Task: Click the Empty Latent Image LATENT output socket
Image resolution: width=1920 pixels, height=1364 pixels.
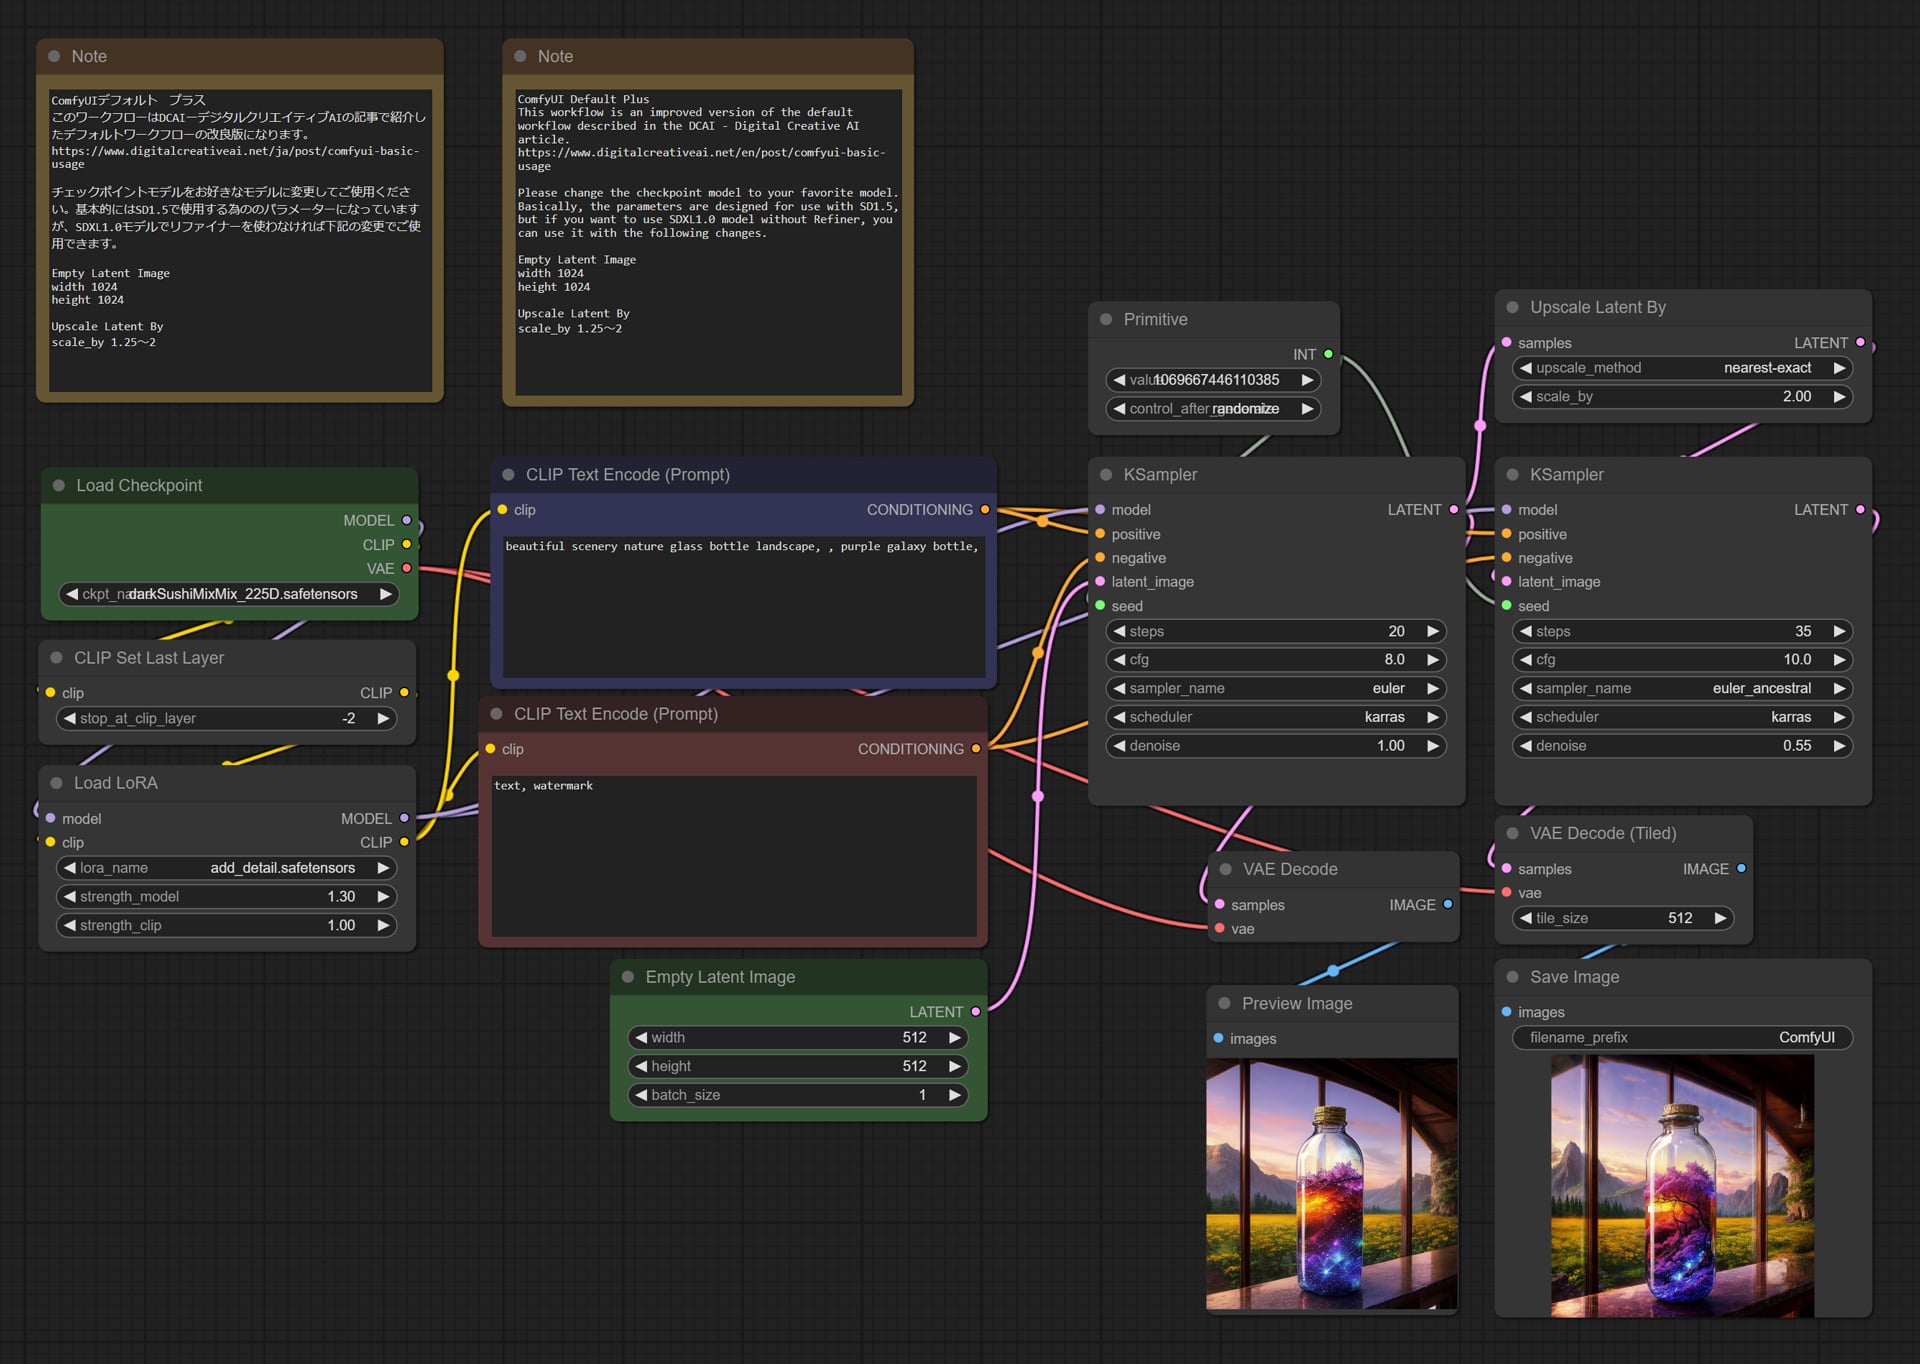Action: pos(976,1013)
